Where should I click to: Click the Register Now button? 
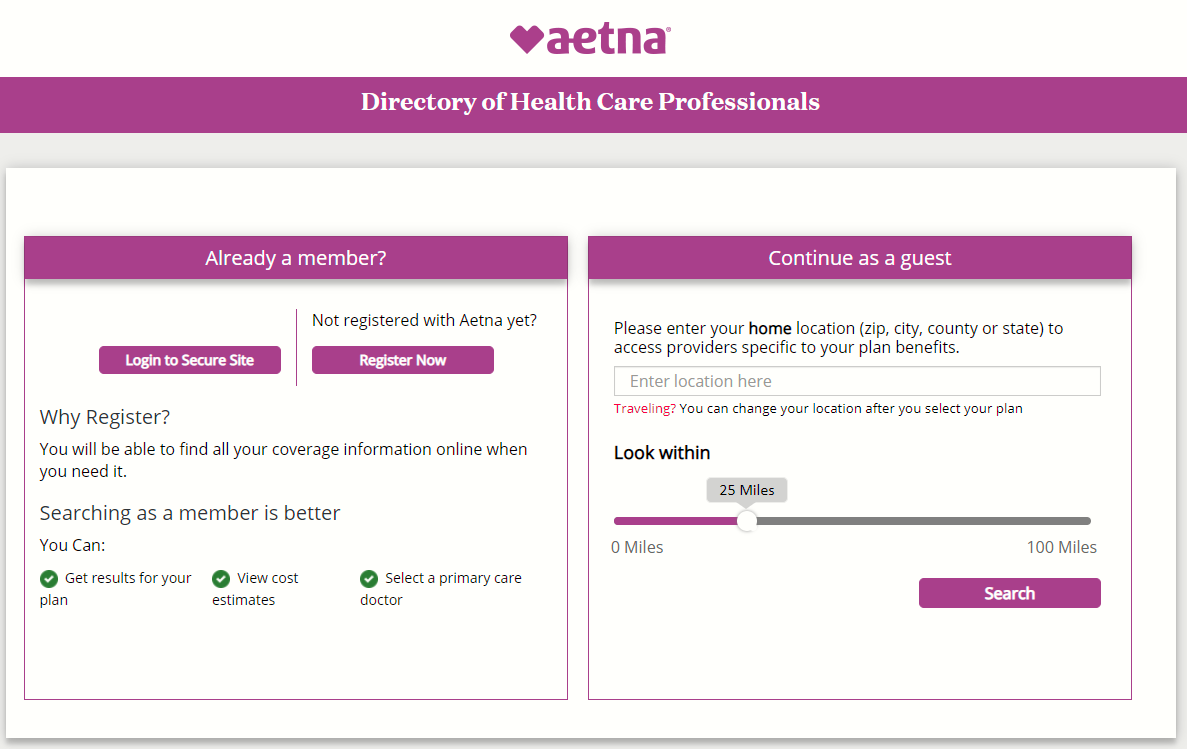[x=403, y=360]
